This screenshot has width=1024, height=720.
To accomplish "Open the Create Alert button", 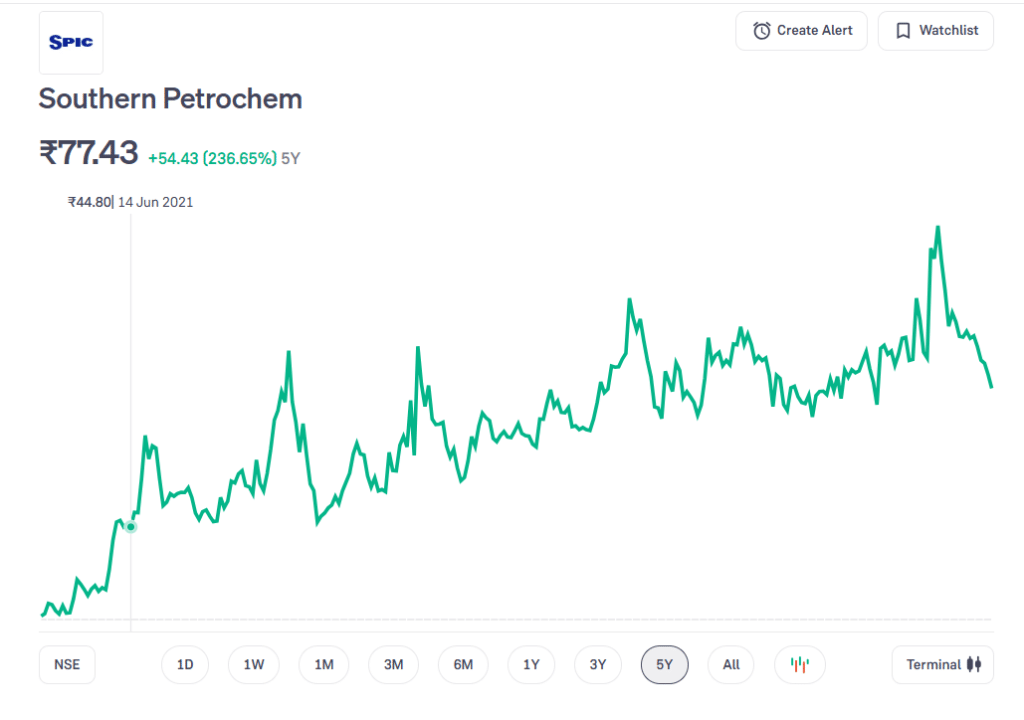I will (802, 31).
